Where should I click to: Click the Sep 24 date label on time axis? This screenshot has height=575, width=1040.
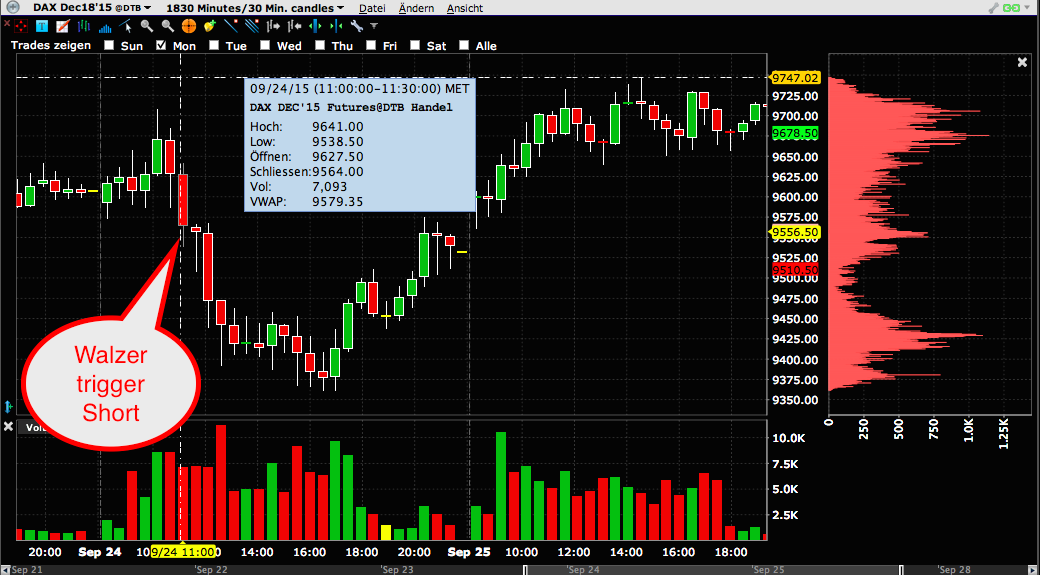(x=99, y=552)
